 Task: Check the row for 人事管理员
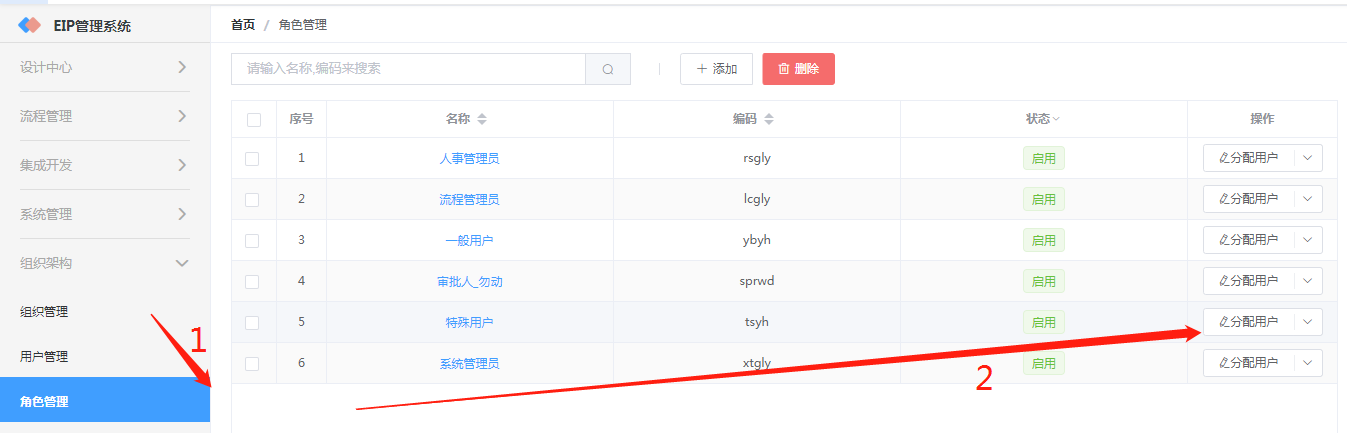point(252,158)
